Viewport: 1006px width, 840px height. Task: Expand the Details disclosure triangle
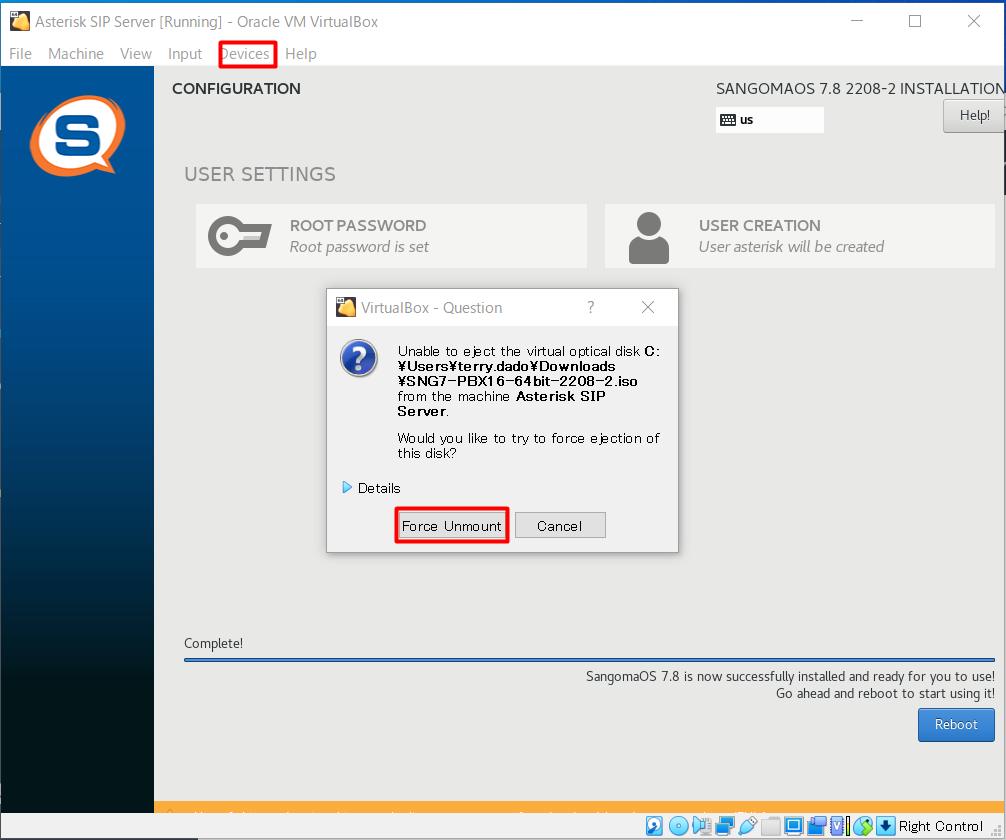(x=346, y=488)
